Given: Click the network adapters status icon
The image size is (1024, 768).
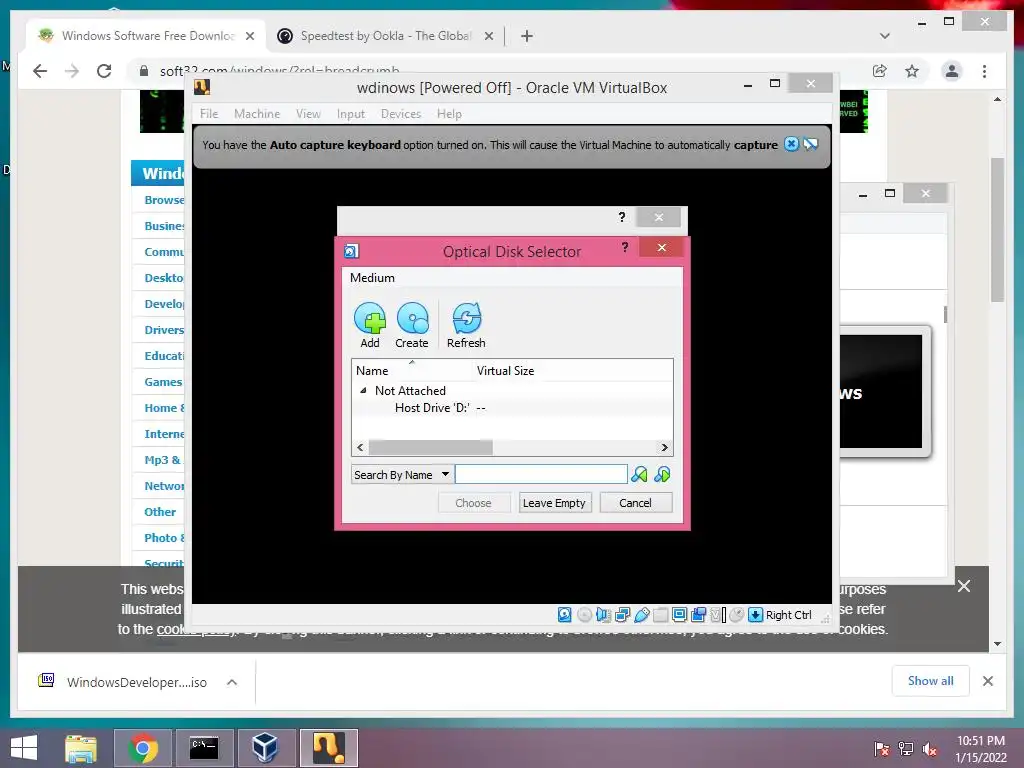Looking at the screenshot, I should coord(622,615).
